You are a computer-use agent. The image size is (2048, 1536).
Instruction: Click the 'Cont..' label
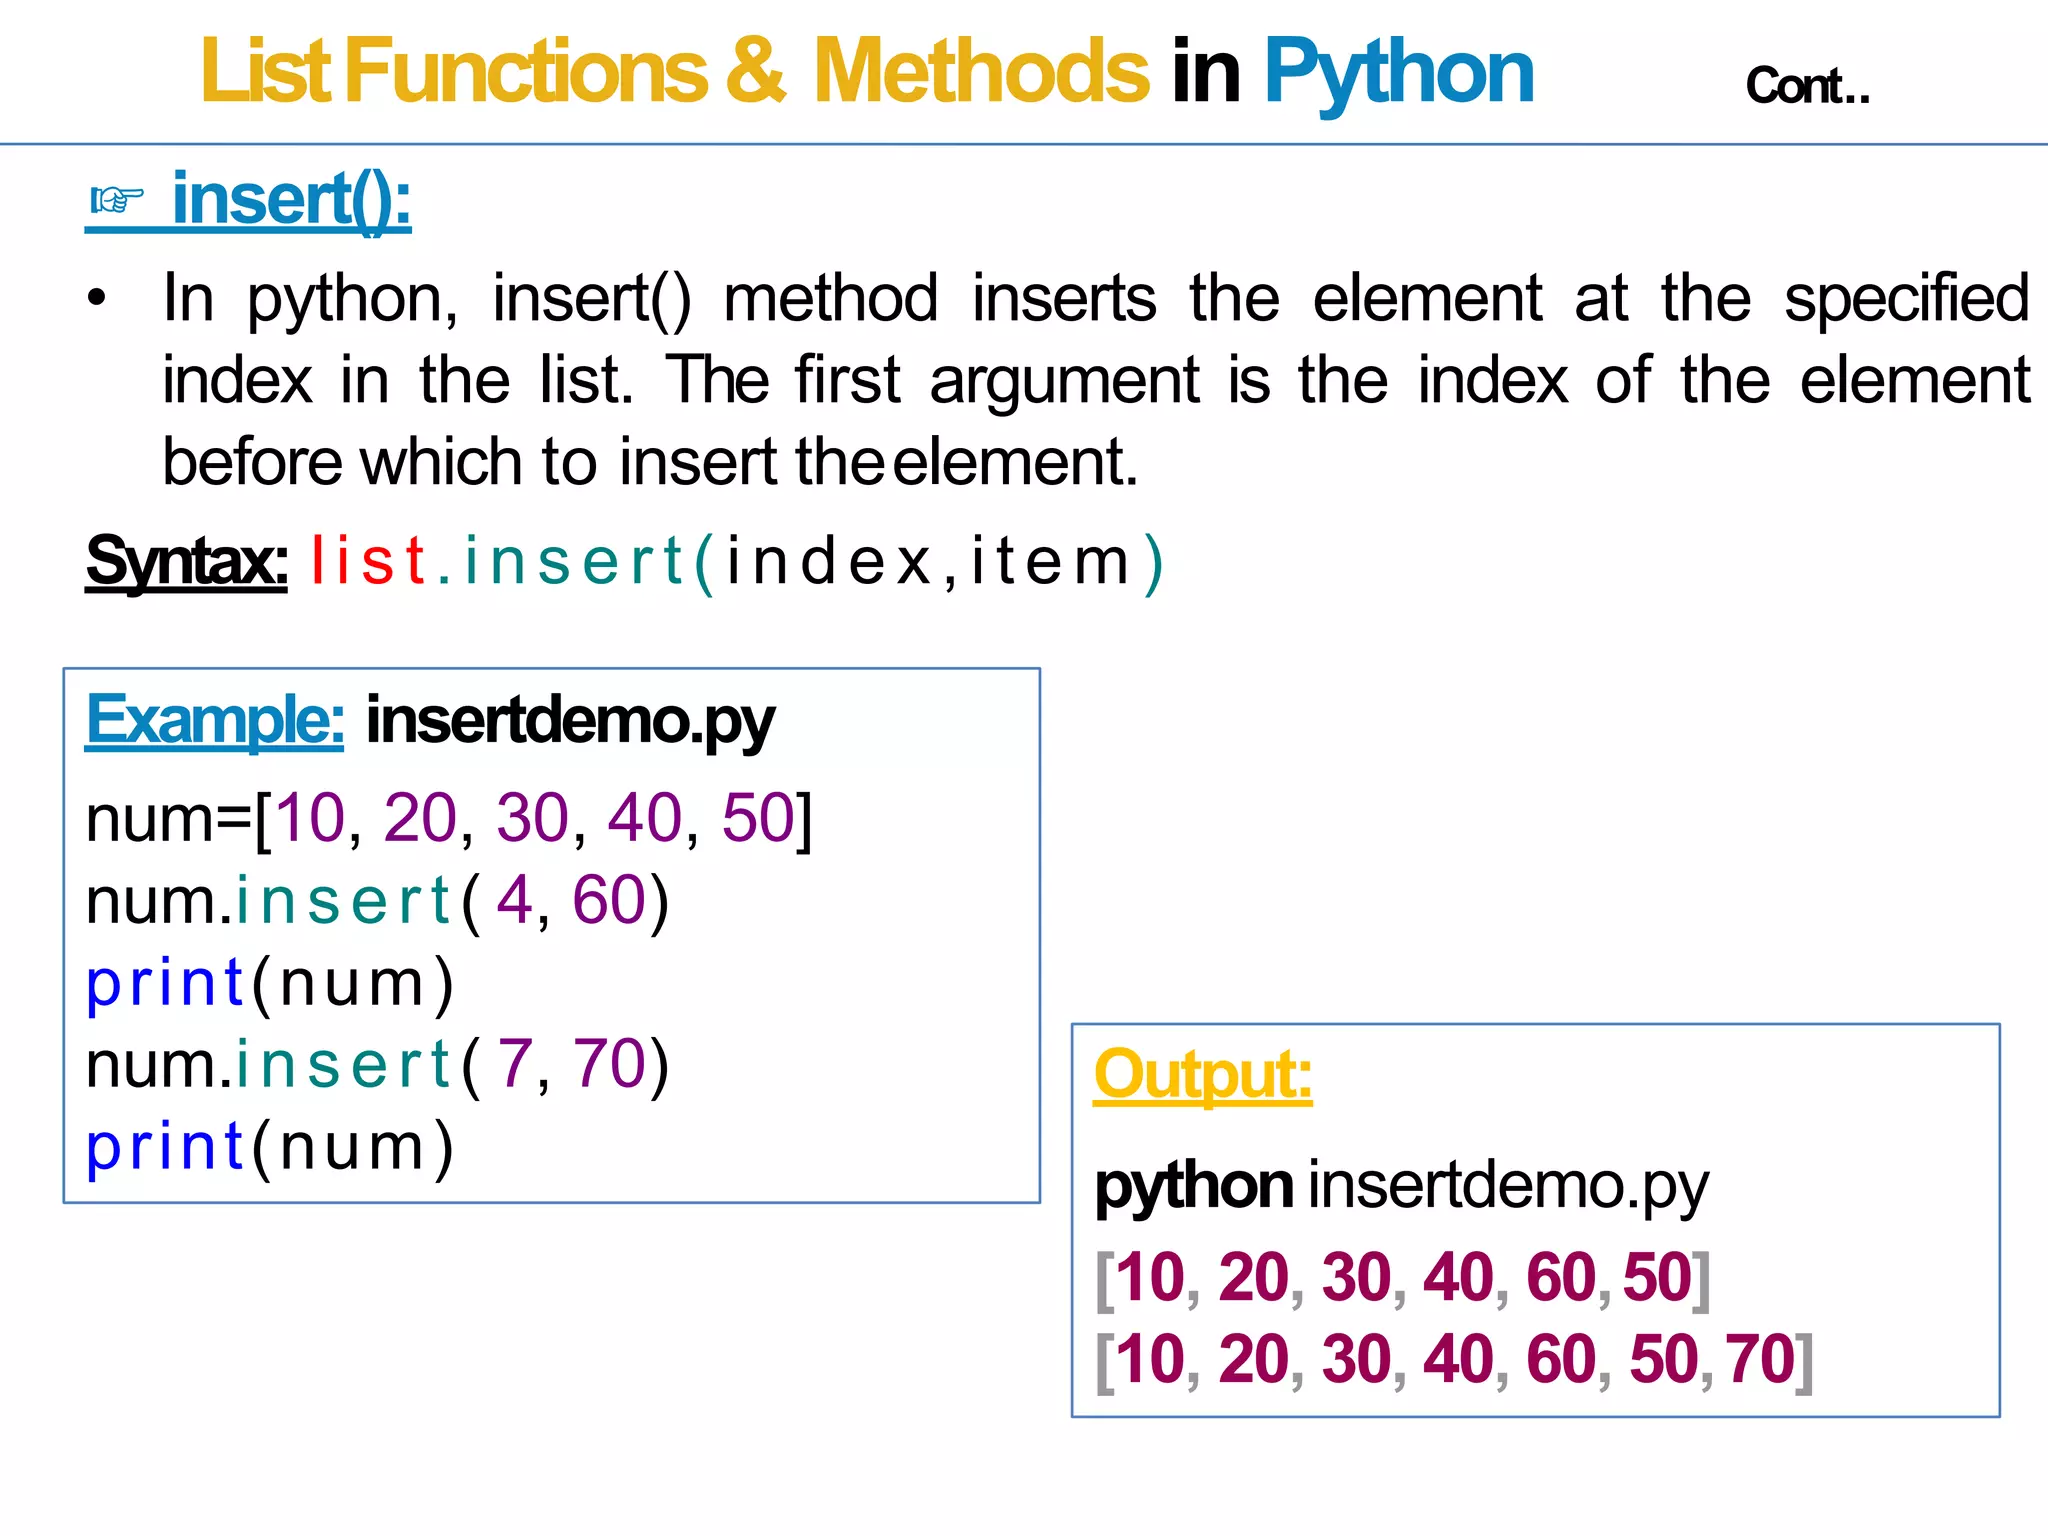click(1807, 86)
